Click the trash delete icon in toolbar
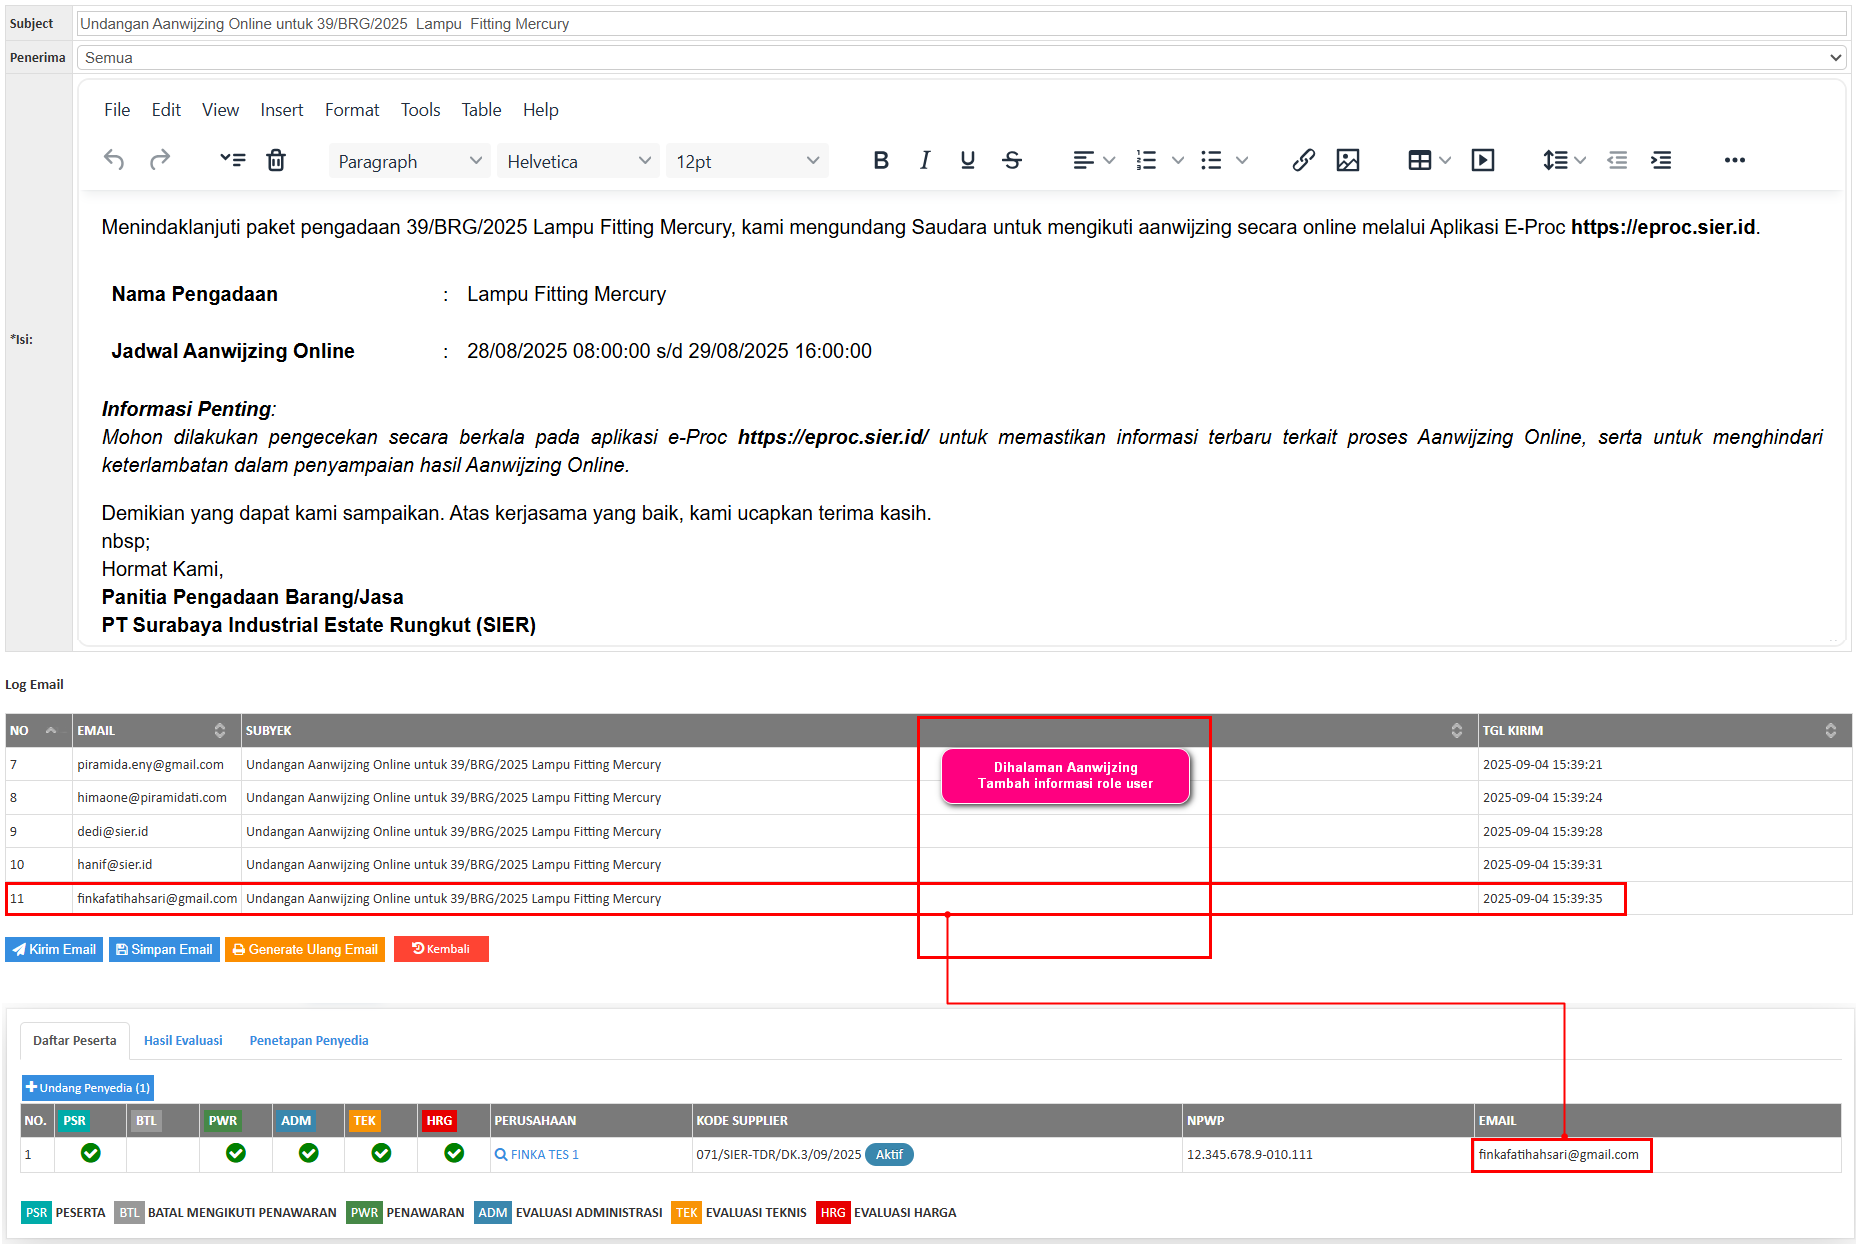This screenshot has width=1857, height=1244. pos(276,160)
